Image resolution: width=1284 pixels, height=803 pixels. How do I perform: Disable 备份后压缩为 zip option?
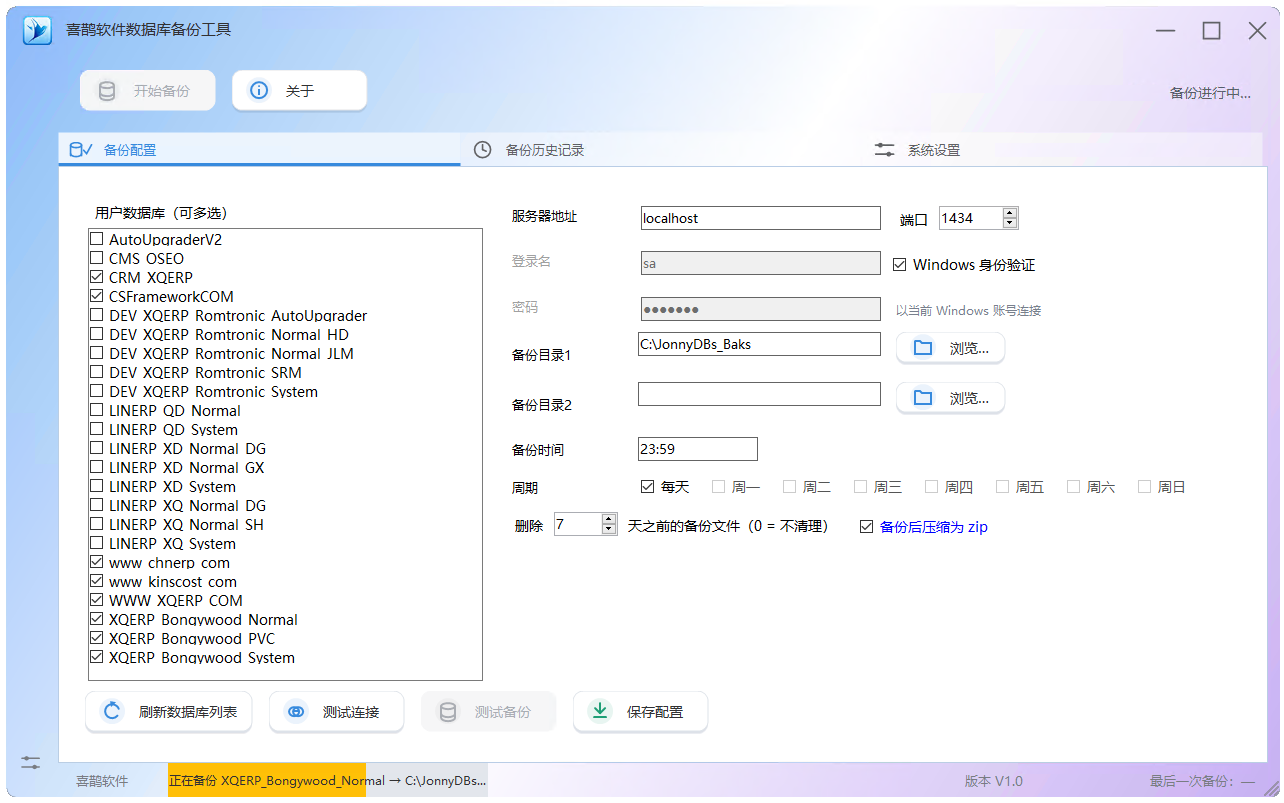click(x=867, y=527)
